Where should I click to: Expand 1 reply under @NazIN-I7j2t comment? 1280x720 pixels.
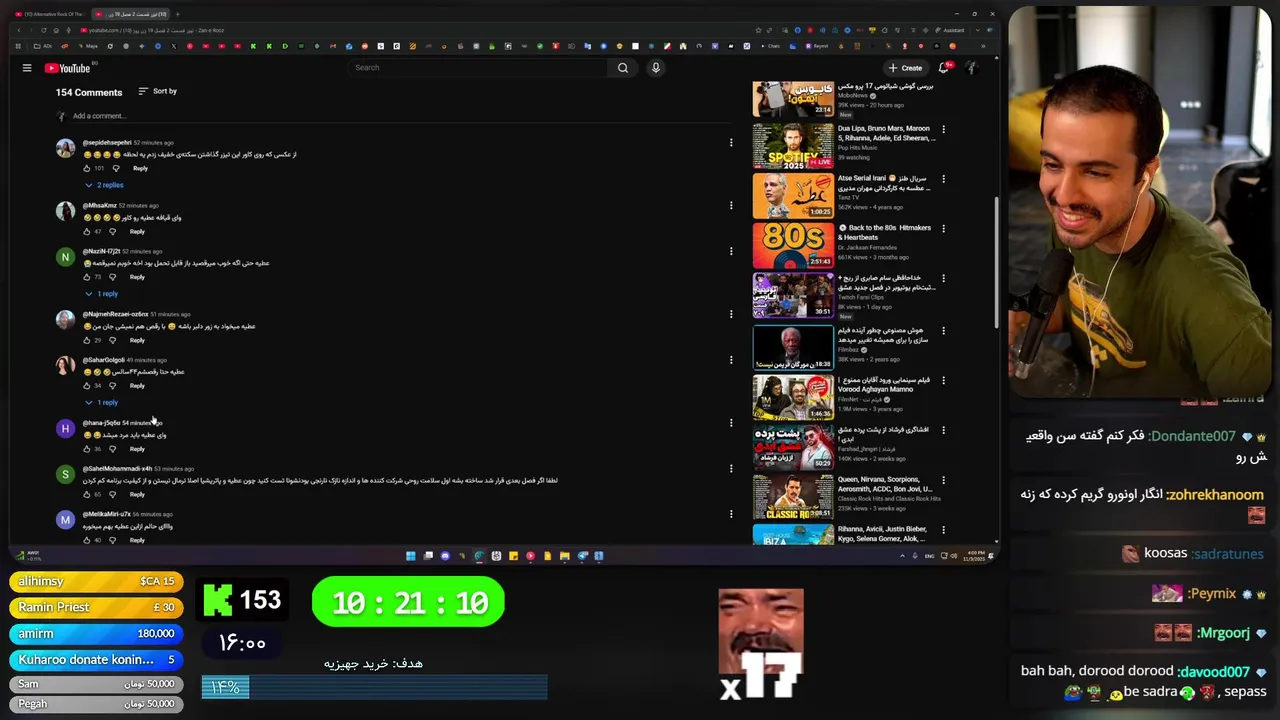(101, 294)
